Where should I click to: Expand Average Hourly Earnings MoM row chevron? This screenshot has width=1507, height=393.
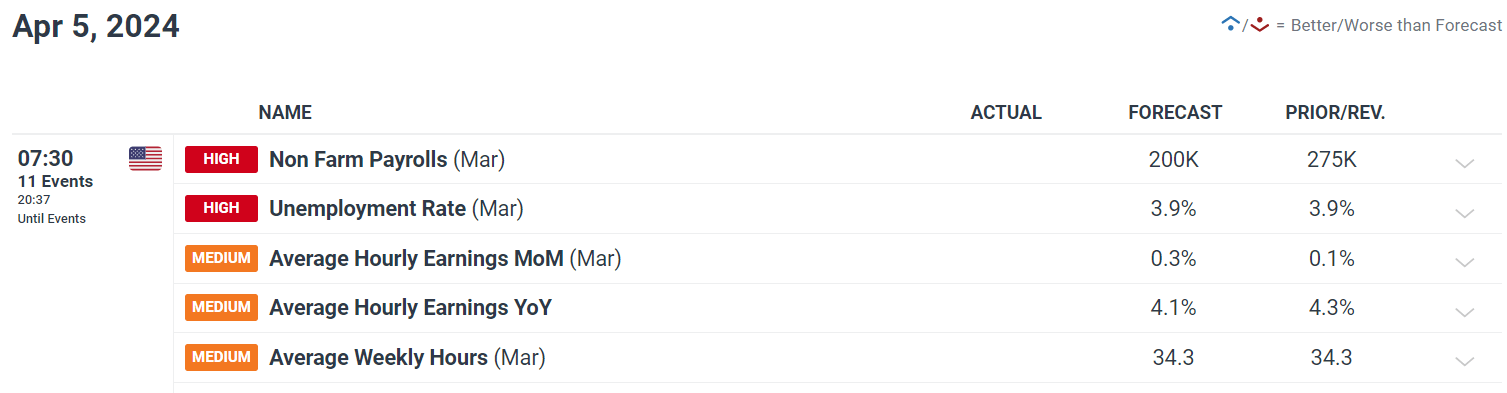(1465, 263)
